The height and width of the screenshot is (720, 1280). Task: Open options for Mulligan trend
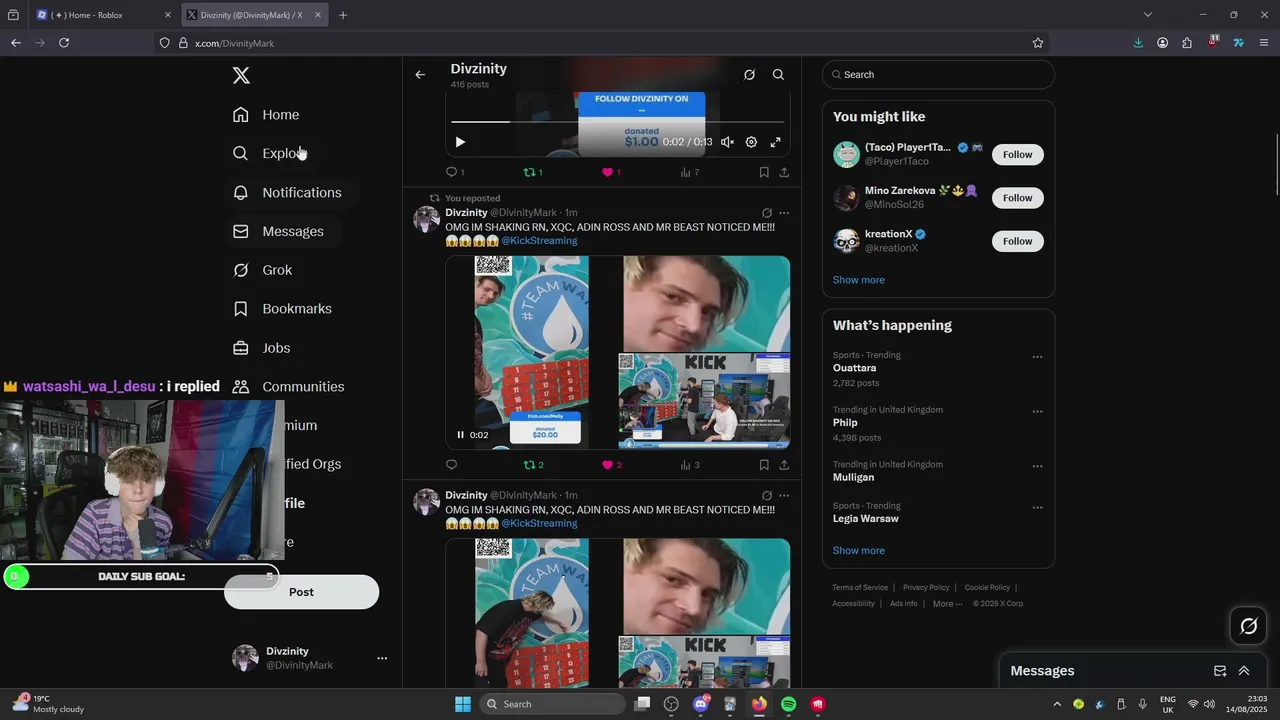coord(1037,466)
